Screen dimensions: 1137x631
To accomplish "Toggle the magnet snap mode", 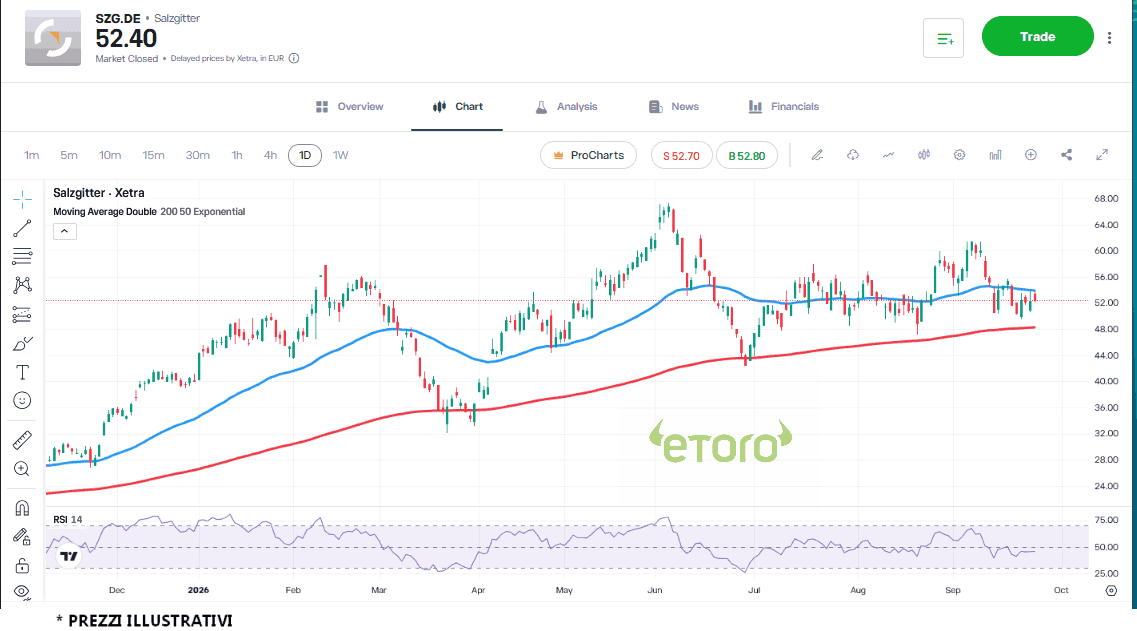I will [22, 508].
